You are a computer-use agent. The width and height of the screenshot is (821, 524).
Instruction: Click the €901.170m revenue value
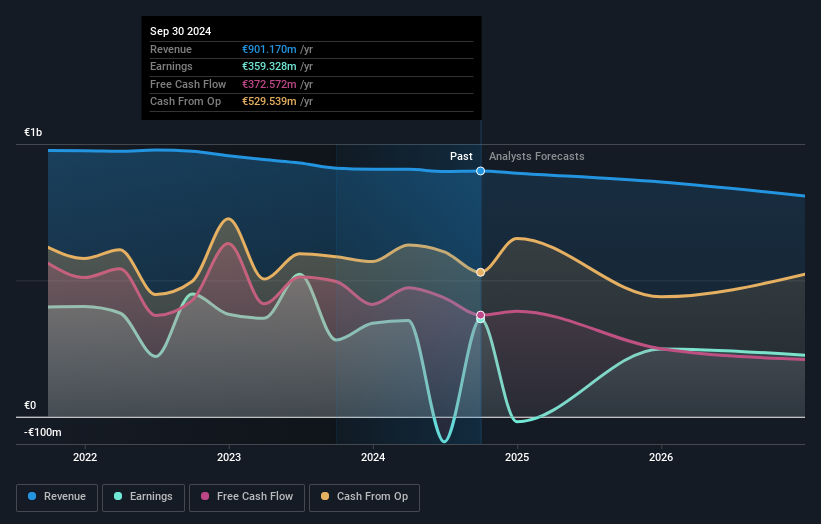(x=269, y=49)
